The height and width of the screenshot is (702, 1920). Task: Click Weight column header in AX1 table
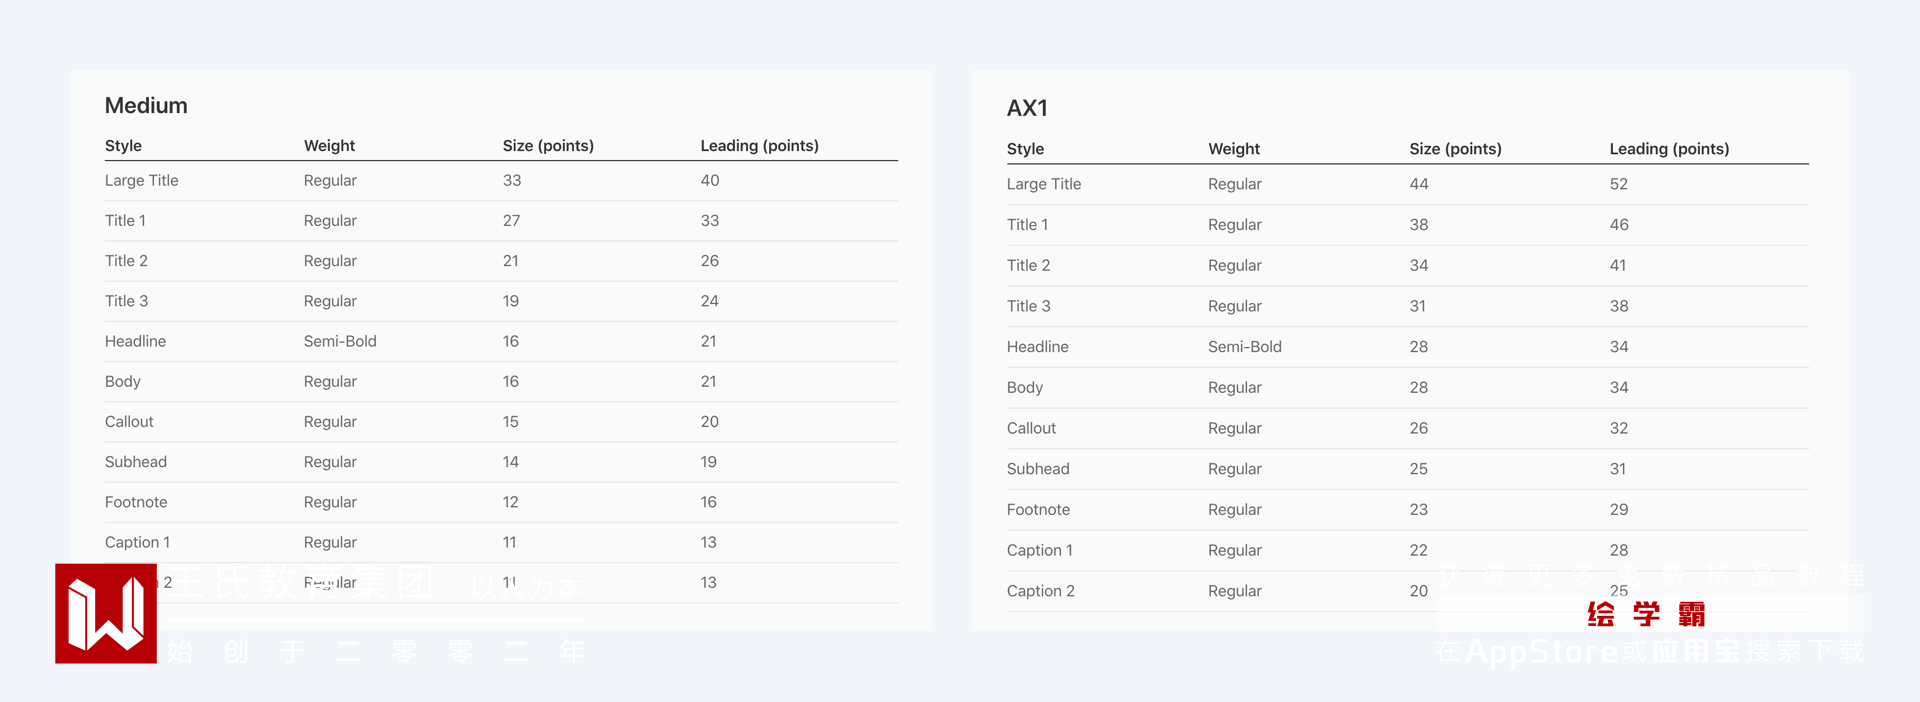pyautogui.click(x=1233, y=149)
